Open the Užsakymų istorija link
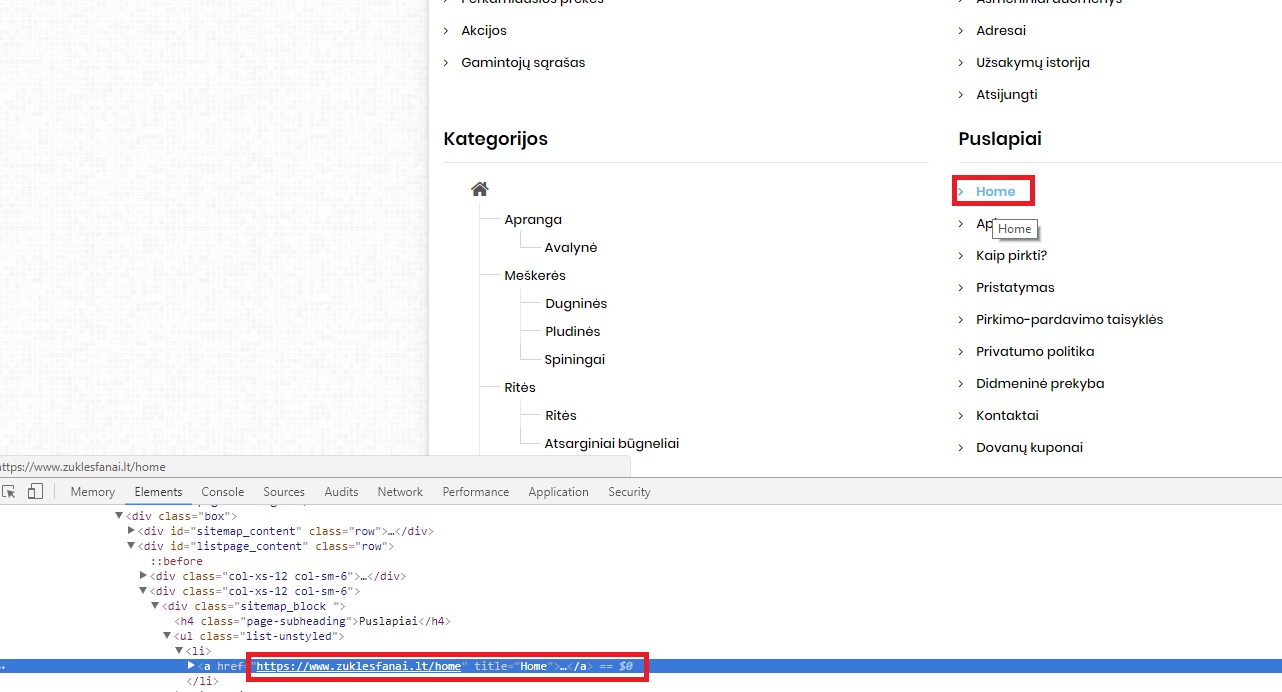This screenshot has height=692, width=1282. click(x=1033, y=62)
